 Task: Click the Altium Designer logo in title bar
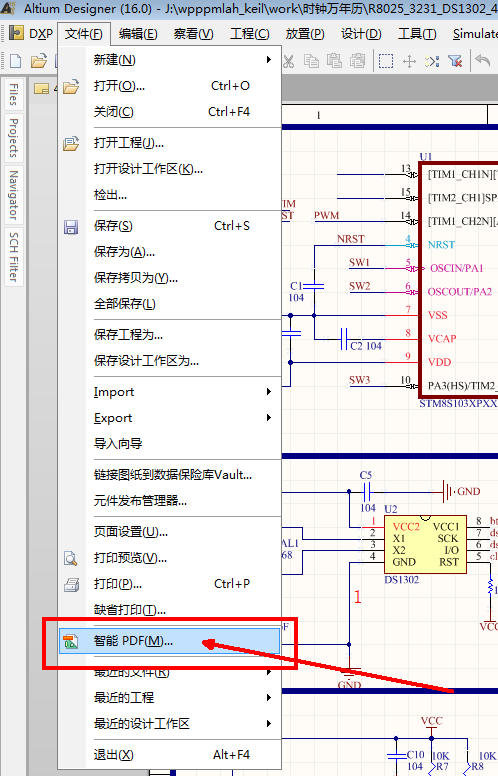point(8,8)
